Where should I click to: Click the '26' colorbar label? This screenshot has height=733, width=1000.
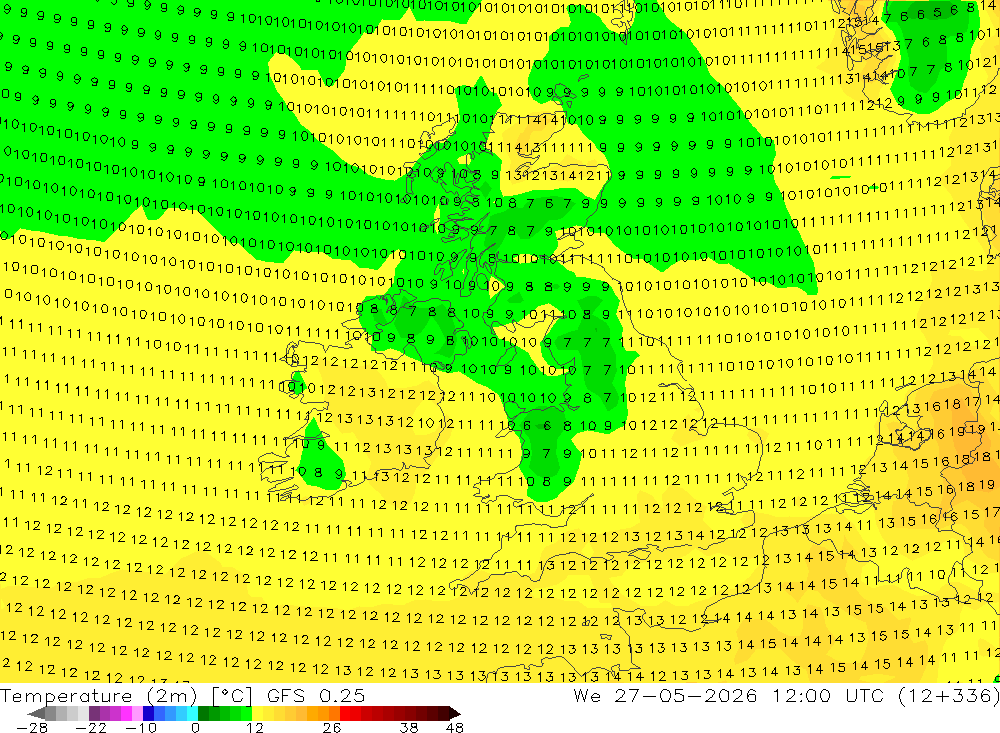[332, 728]
